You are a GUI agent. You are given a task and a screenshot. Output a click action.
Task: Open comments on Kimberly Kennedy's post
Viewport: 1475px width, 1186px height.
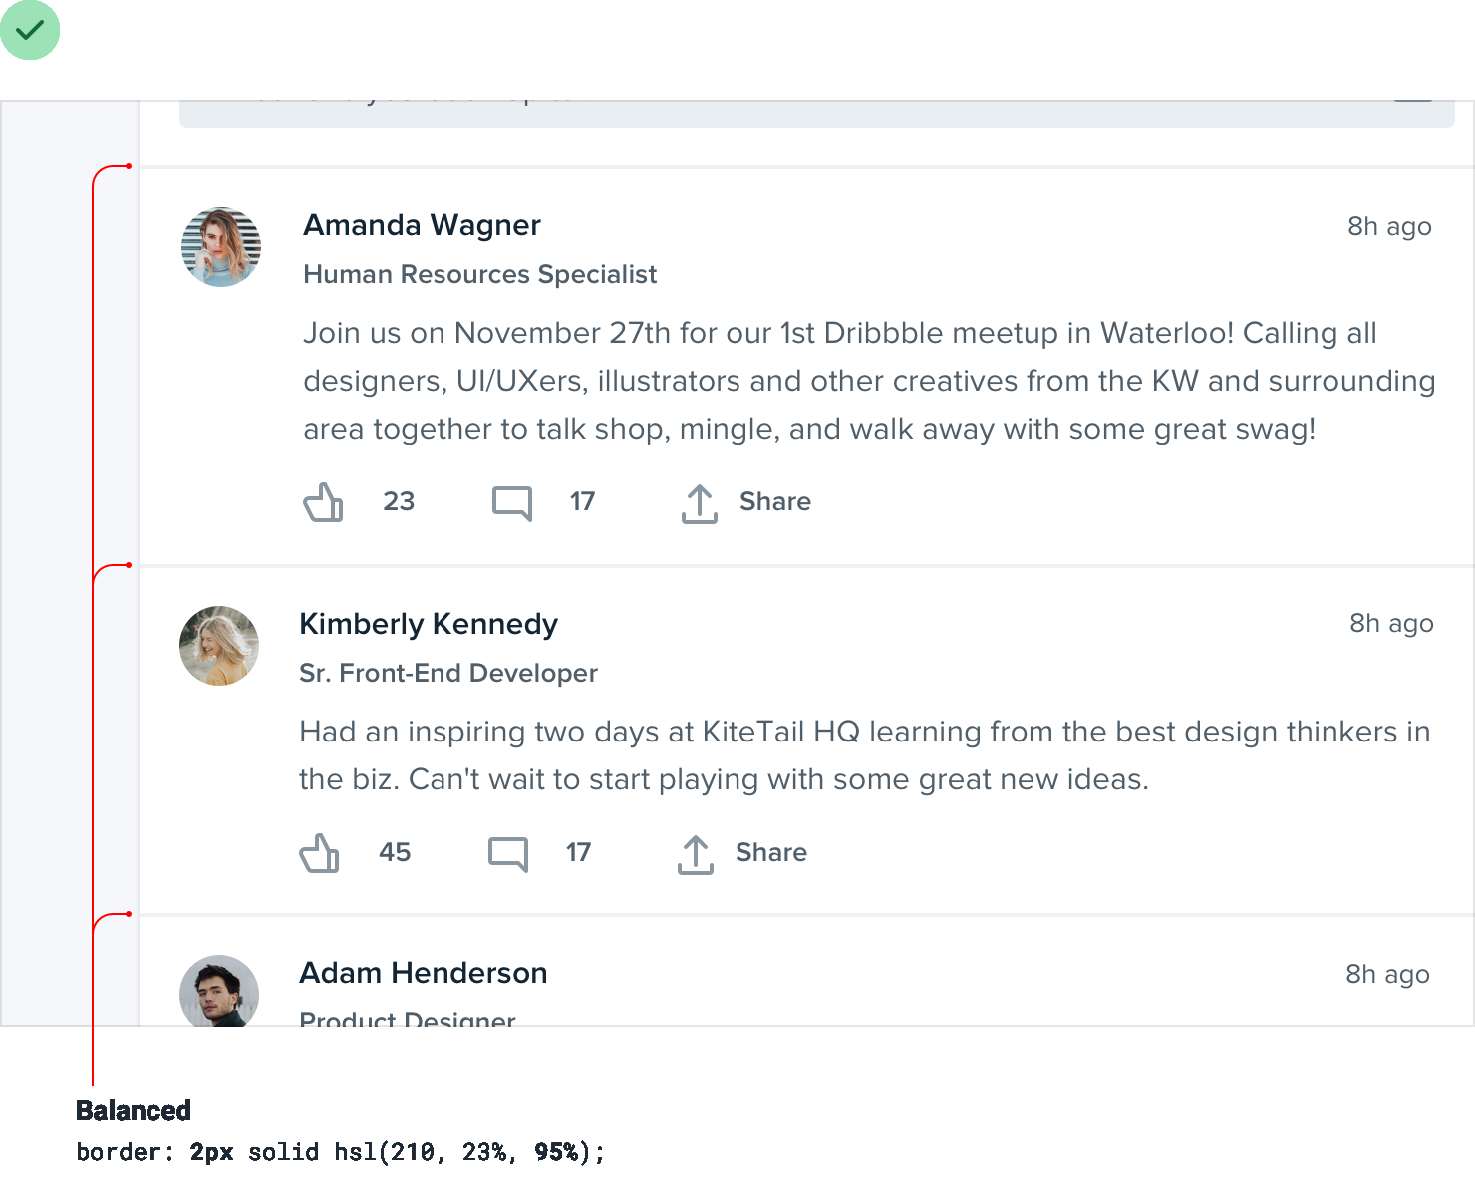pyautogui.click(x=508, y=853)
